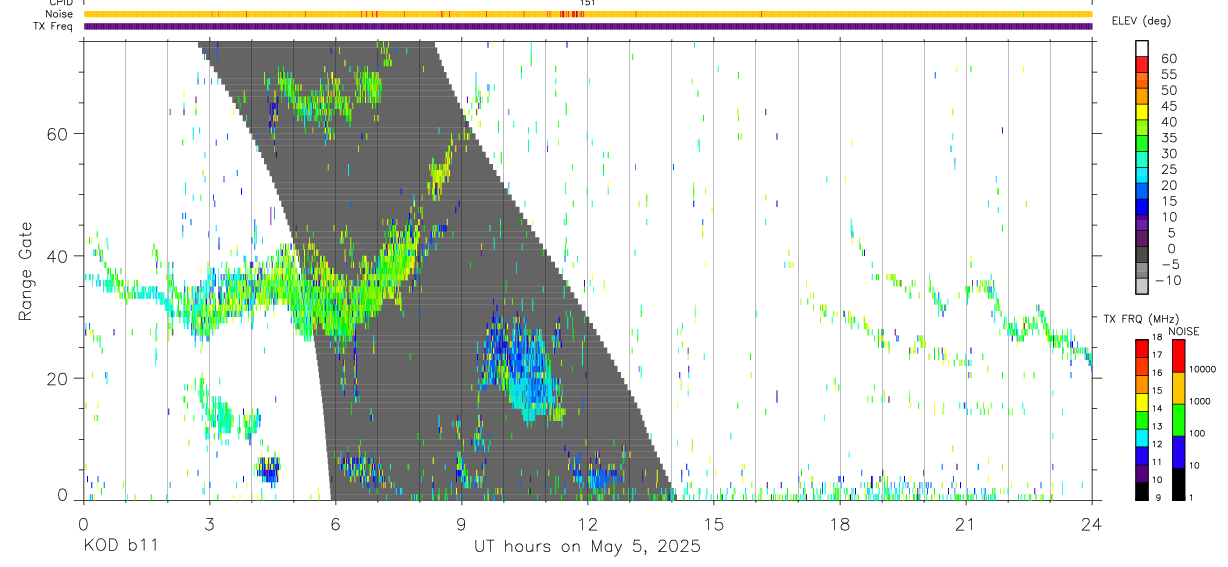Click NOISE legend label "100"
The width and height of the screenshot is (1228, 567).
1197,433
